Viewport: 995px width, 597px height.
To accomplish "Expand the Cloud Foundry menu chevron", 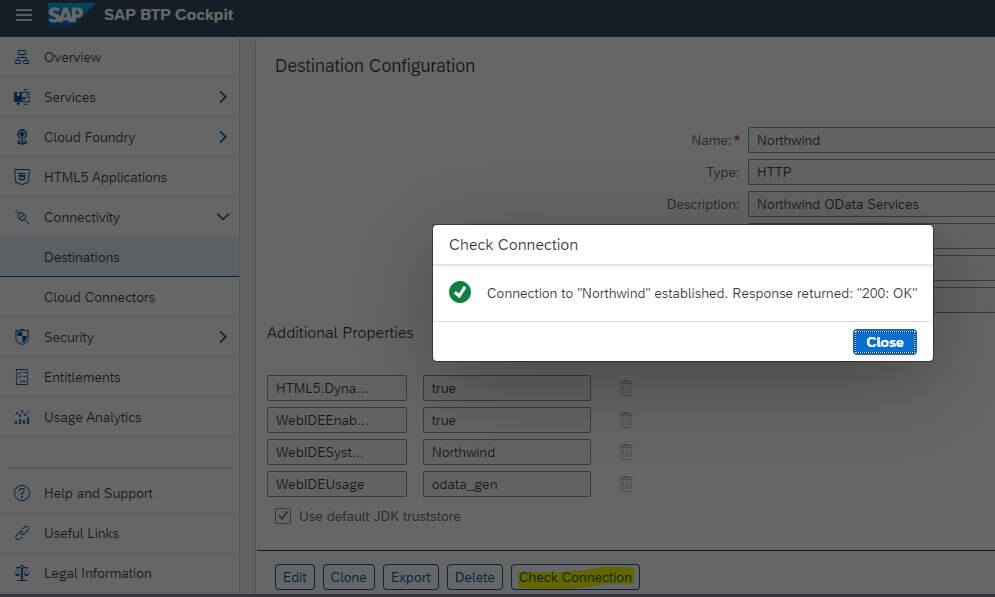I will (222, 137).
